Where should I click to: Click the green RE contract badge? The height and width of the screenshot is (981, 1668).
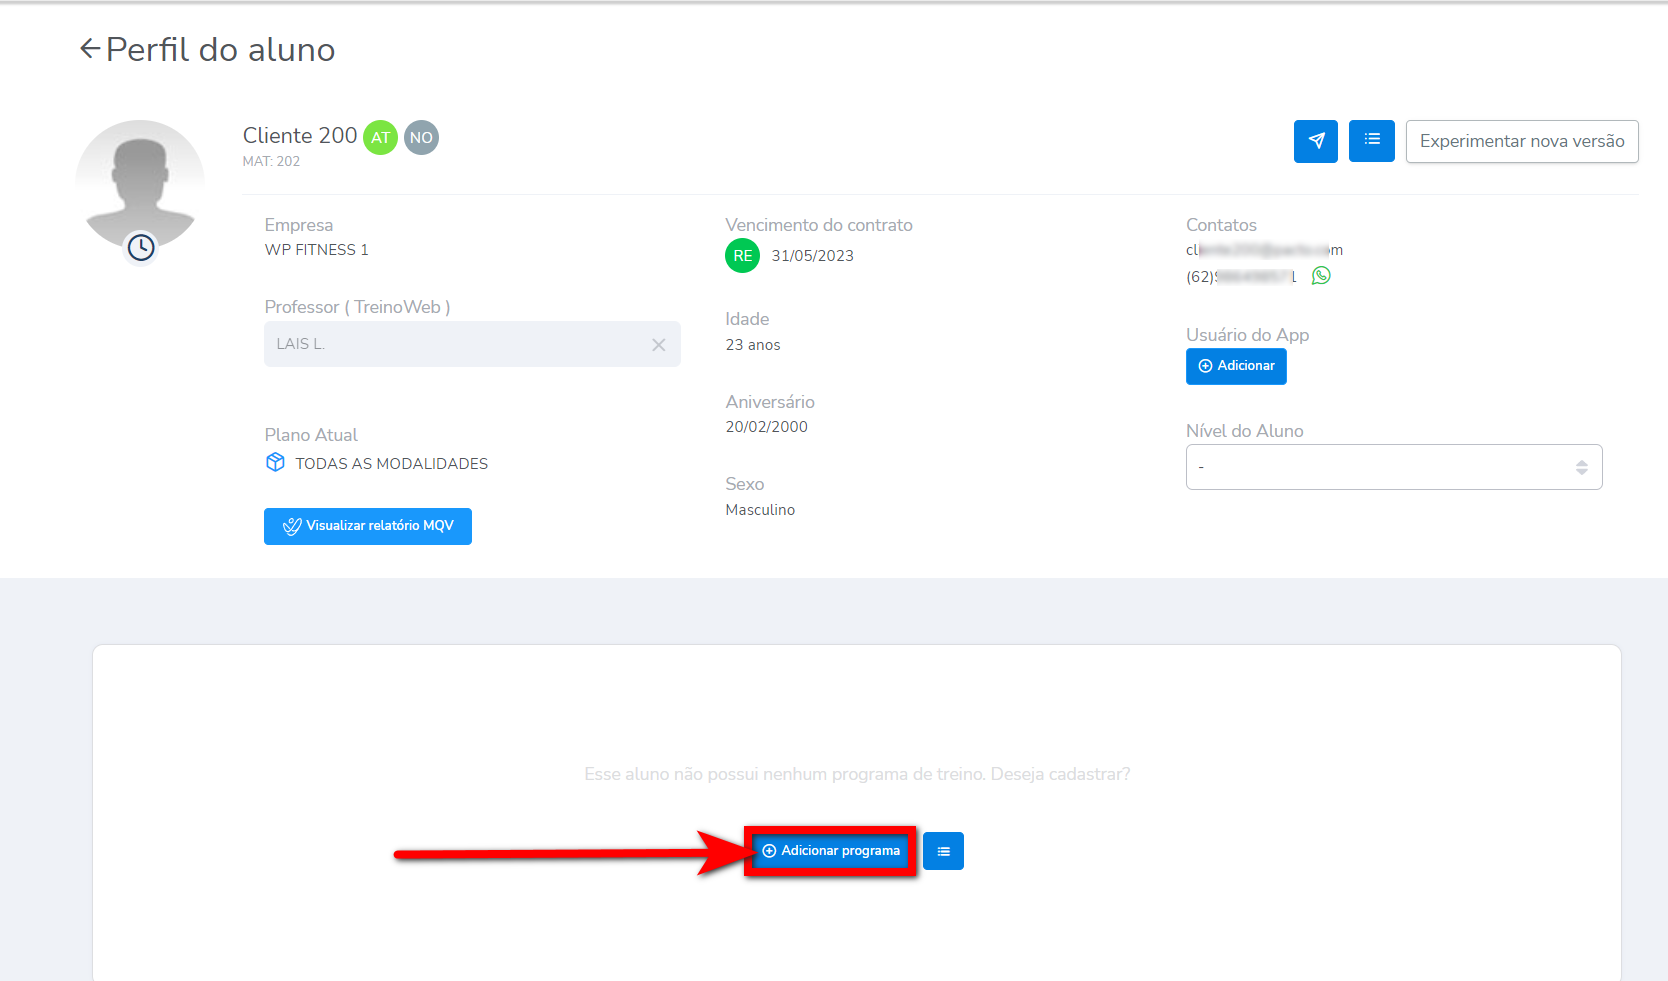[742, 256]
